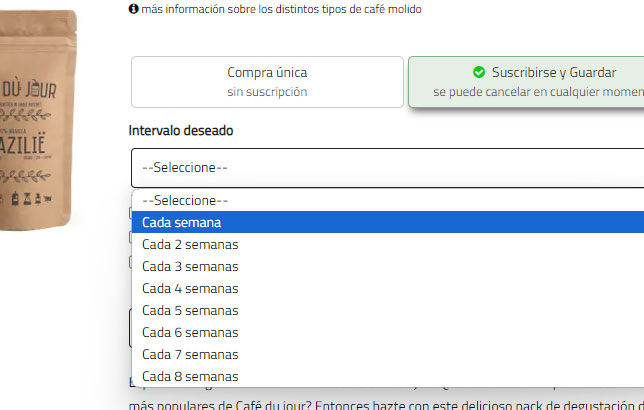Viewport: 644px width, 410px height.
Task: Choose the Cada 4 semanas interval
Action: pyautogui.click(x=190, y=288)
